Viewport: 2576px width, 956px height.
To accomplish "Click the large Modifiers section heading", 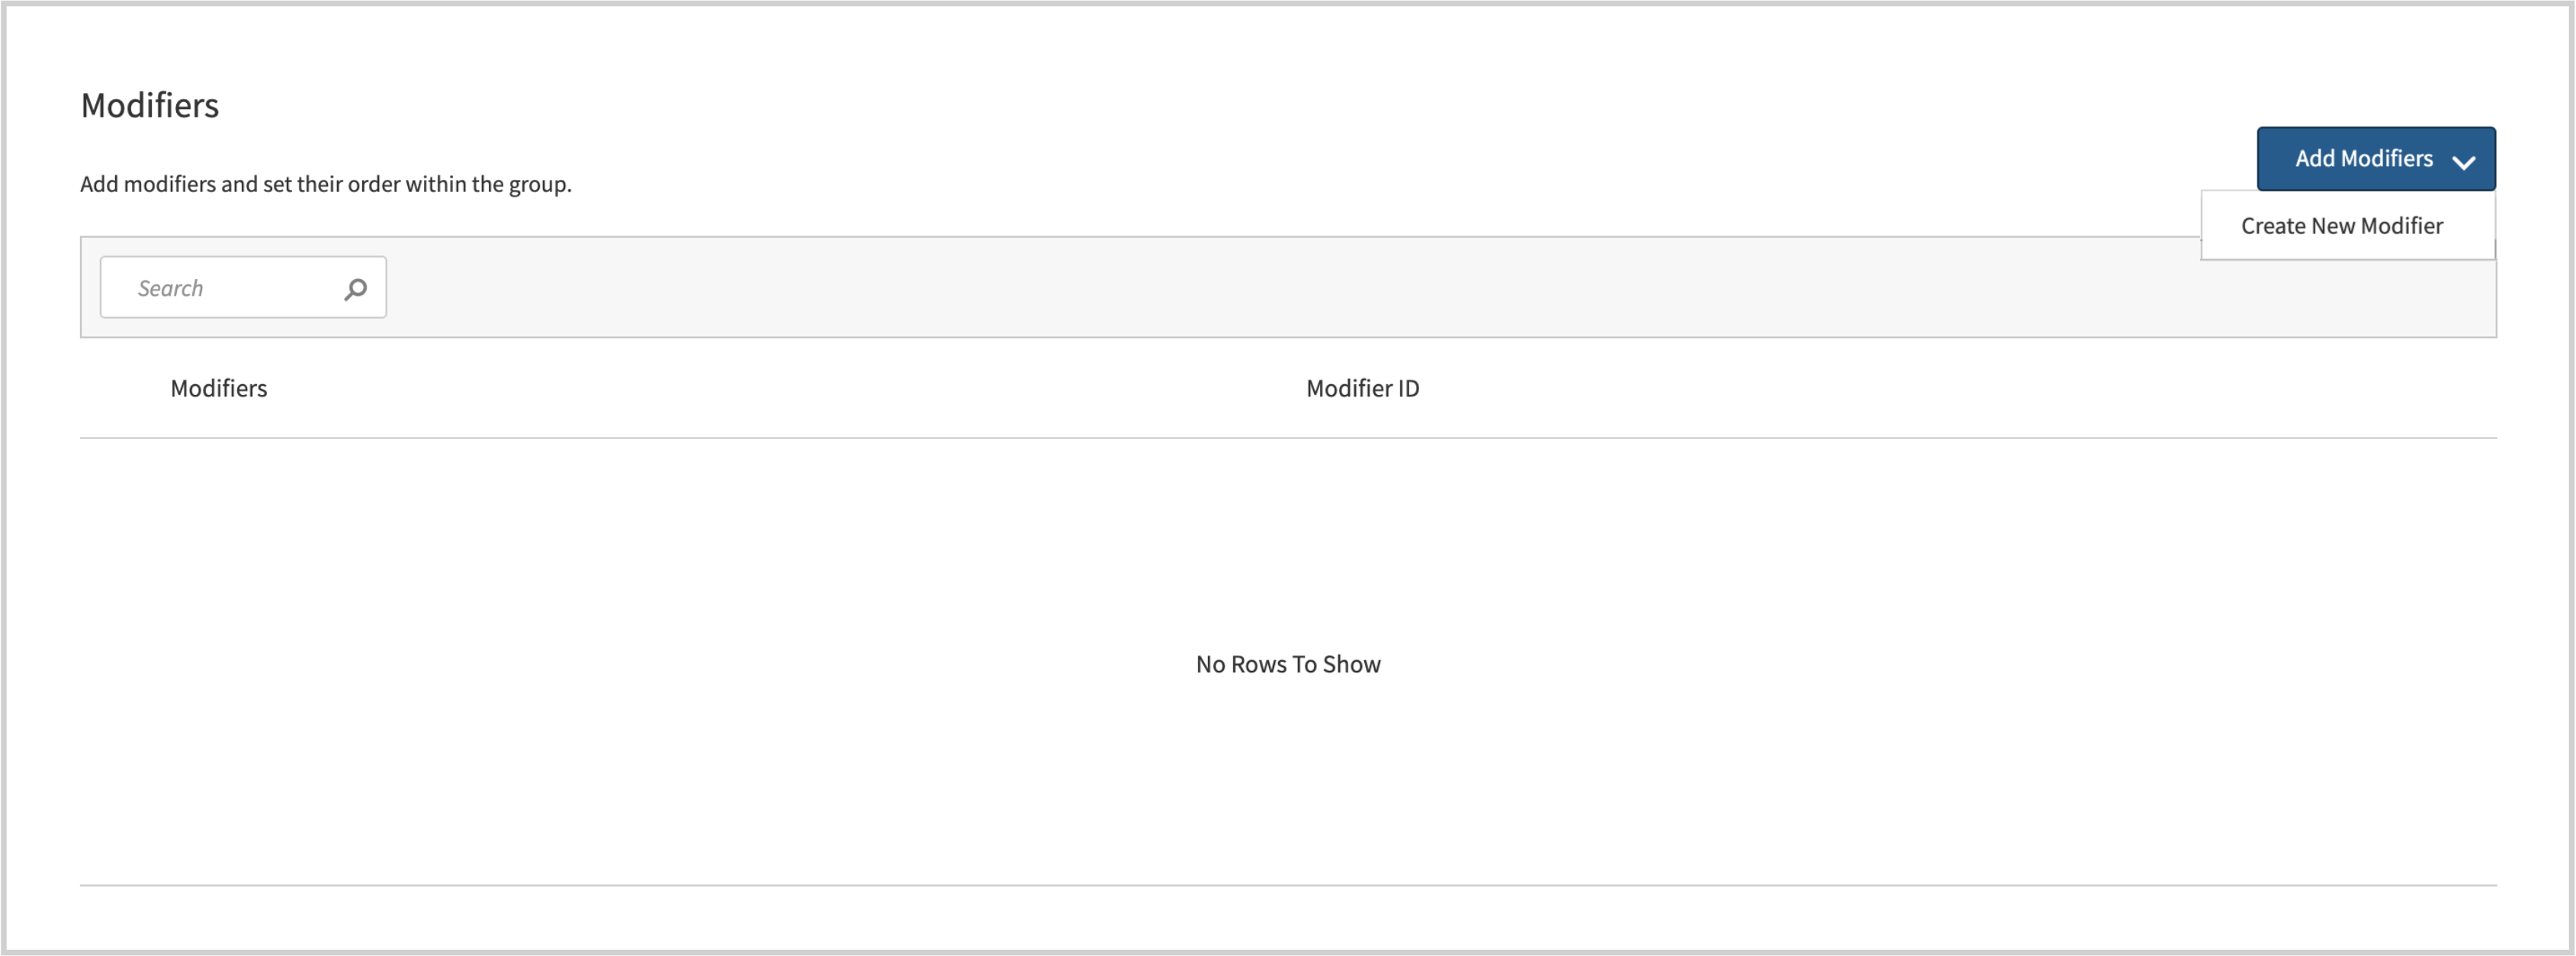I will coord(149,105).
